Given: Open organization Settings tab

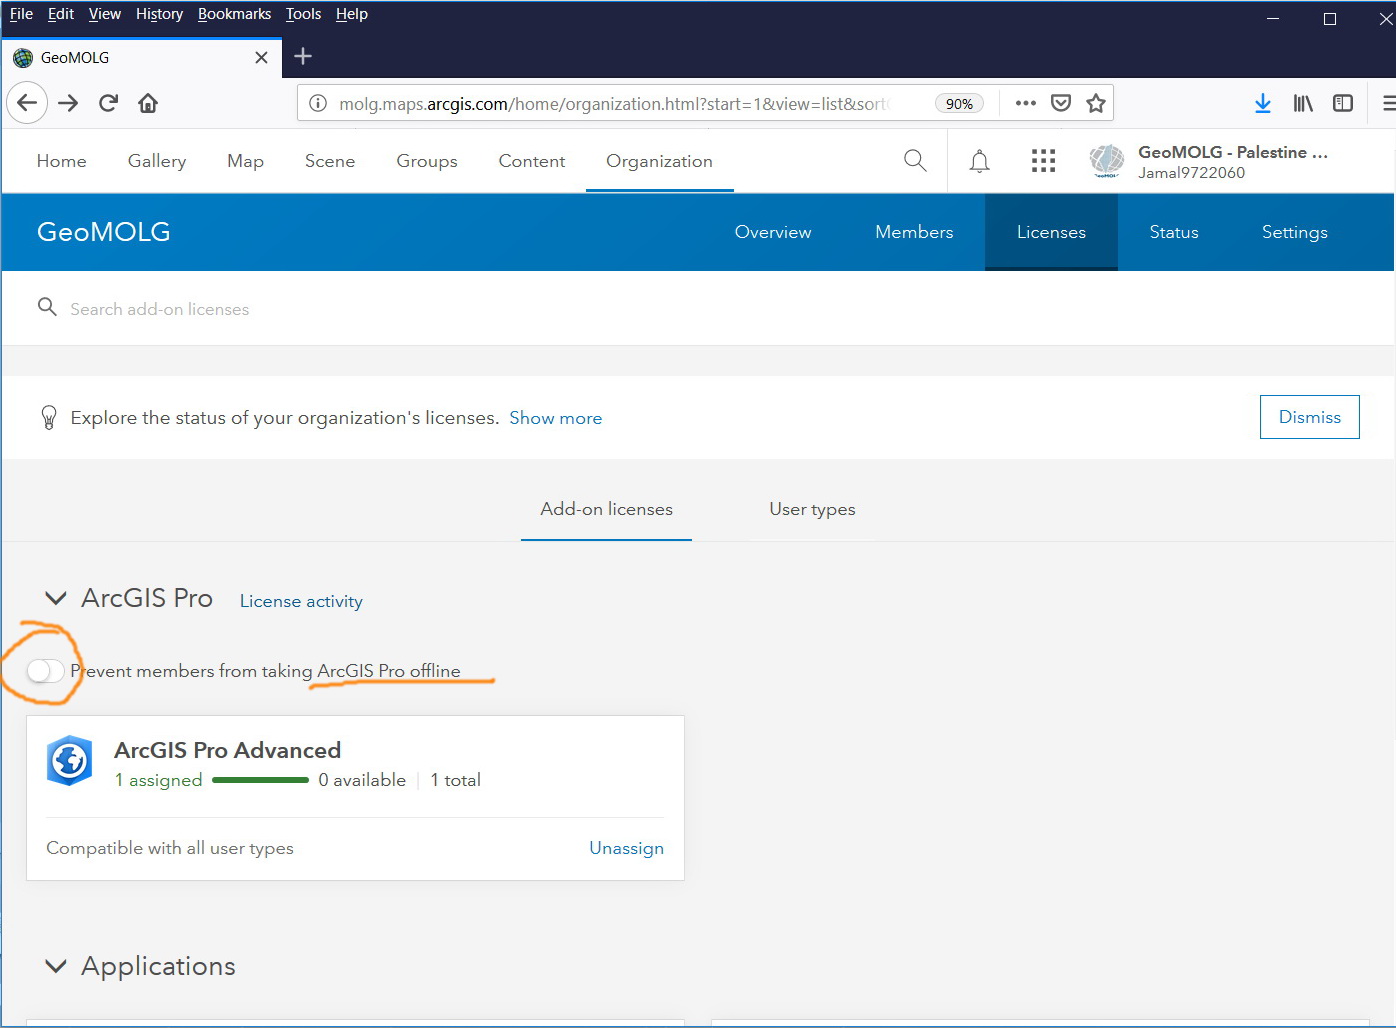Looking at the screenshot, I should (1294, 232).
